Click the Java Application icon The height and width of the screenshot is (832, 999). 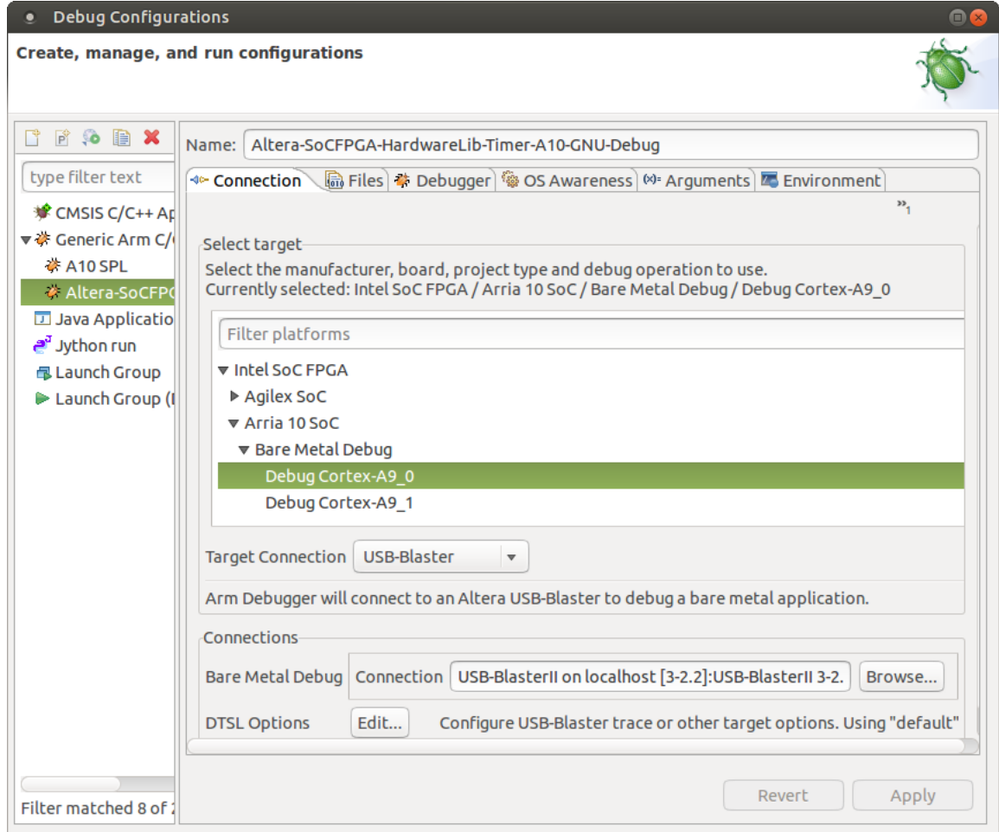click(42, 318)
